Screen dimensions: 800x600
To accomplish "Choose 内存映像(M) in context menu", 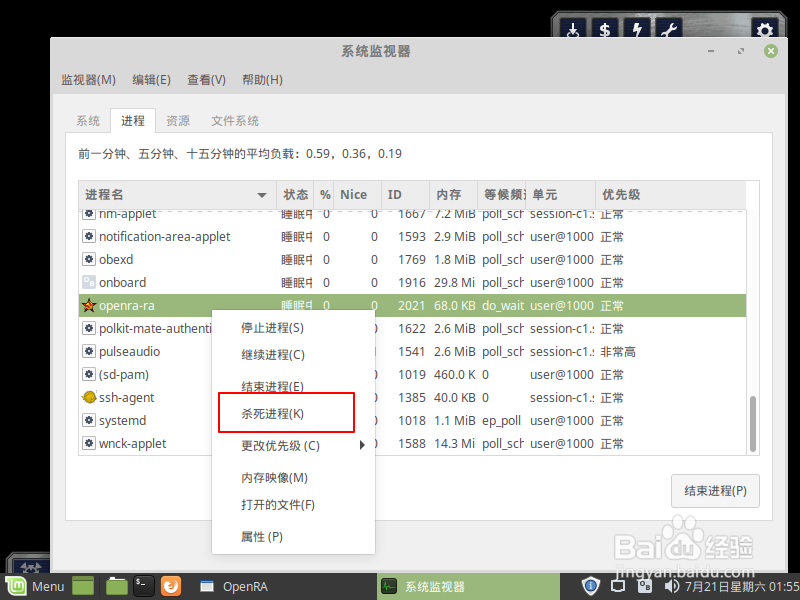I will pyautogui.click(x=293, y=478).
